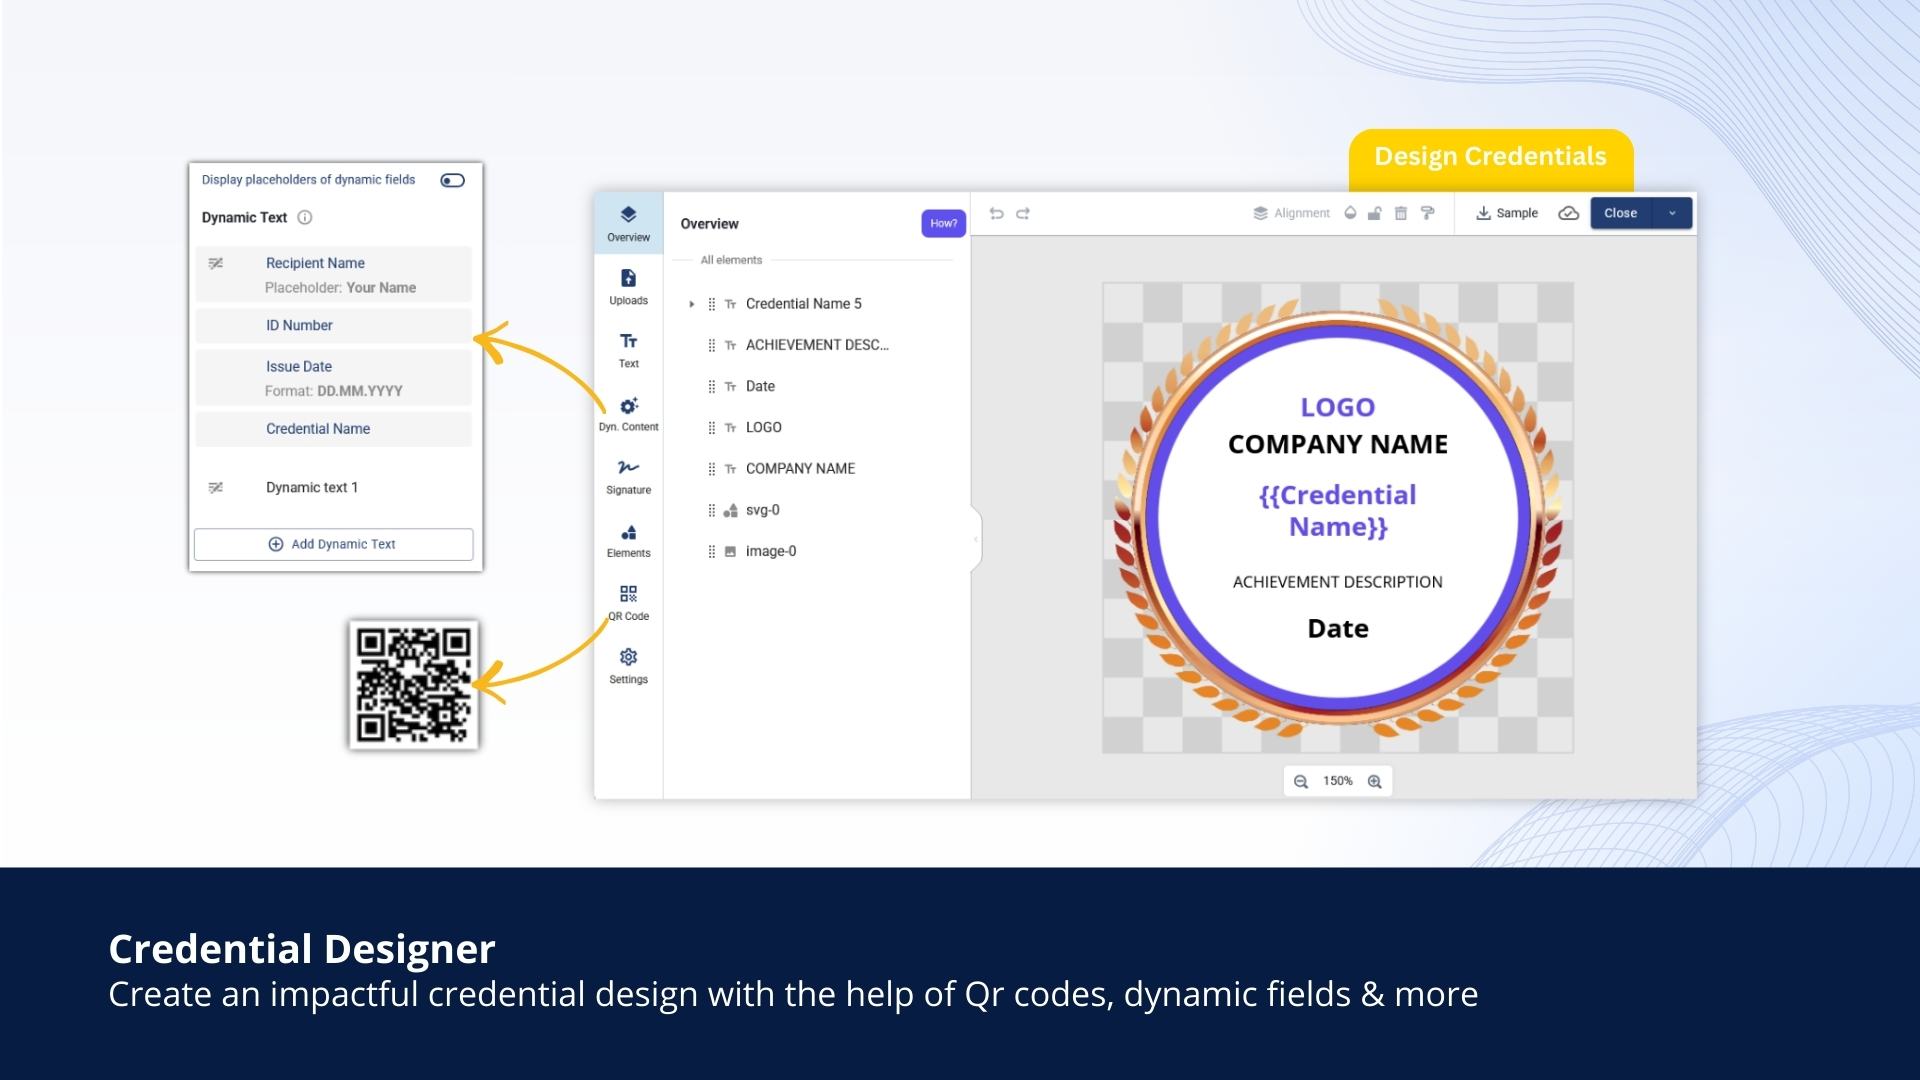Viewport: 1920px width, 1080px height.
Task: Expand the Credential Name 5 element
Action: (x=691, y=304)
